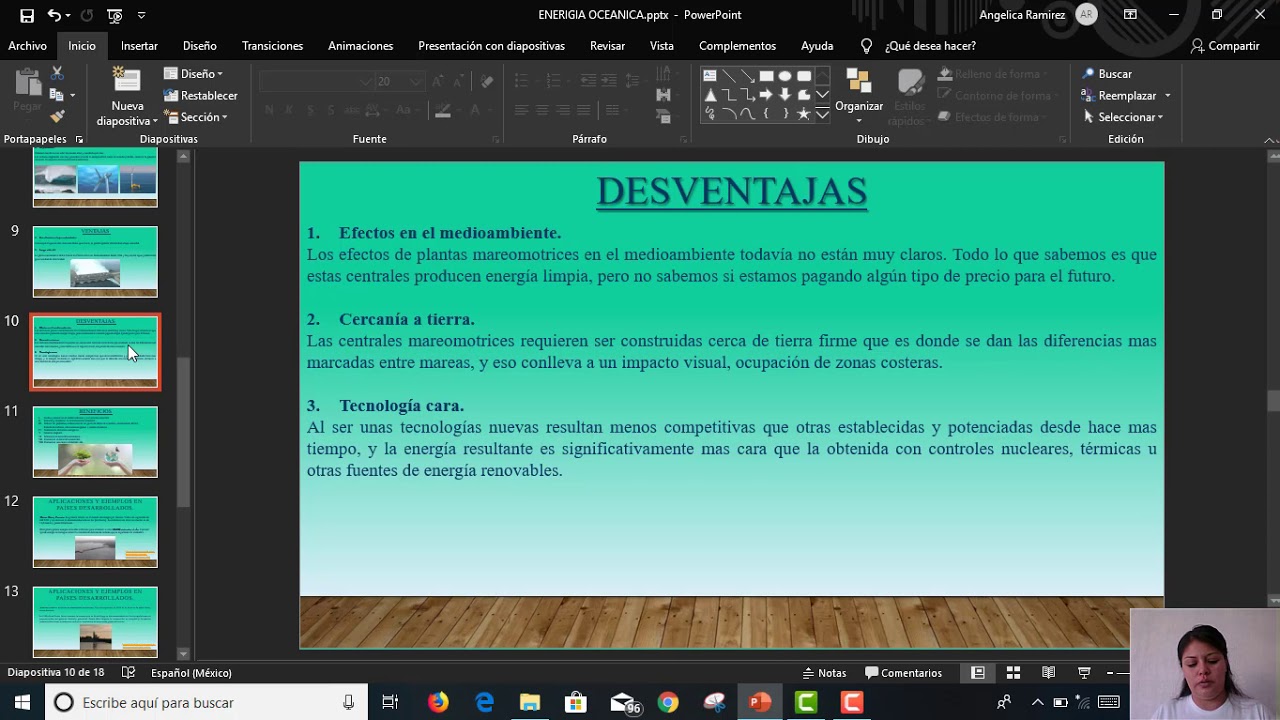This screenshot has height=720, width=1280.
Task: Start presentation from beginning quick access icon
Action: [x=115, y=15]
